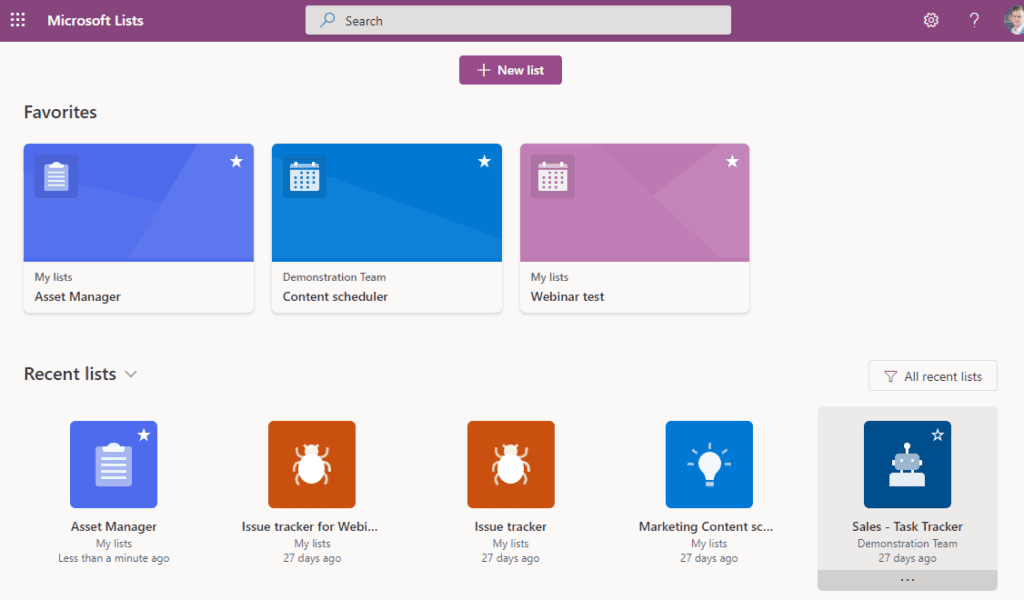Image resolution: width=1024 pixels, height=600 pixels.
Task: Click the recent Asset Manager name label
Action: [114, 526]
